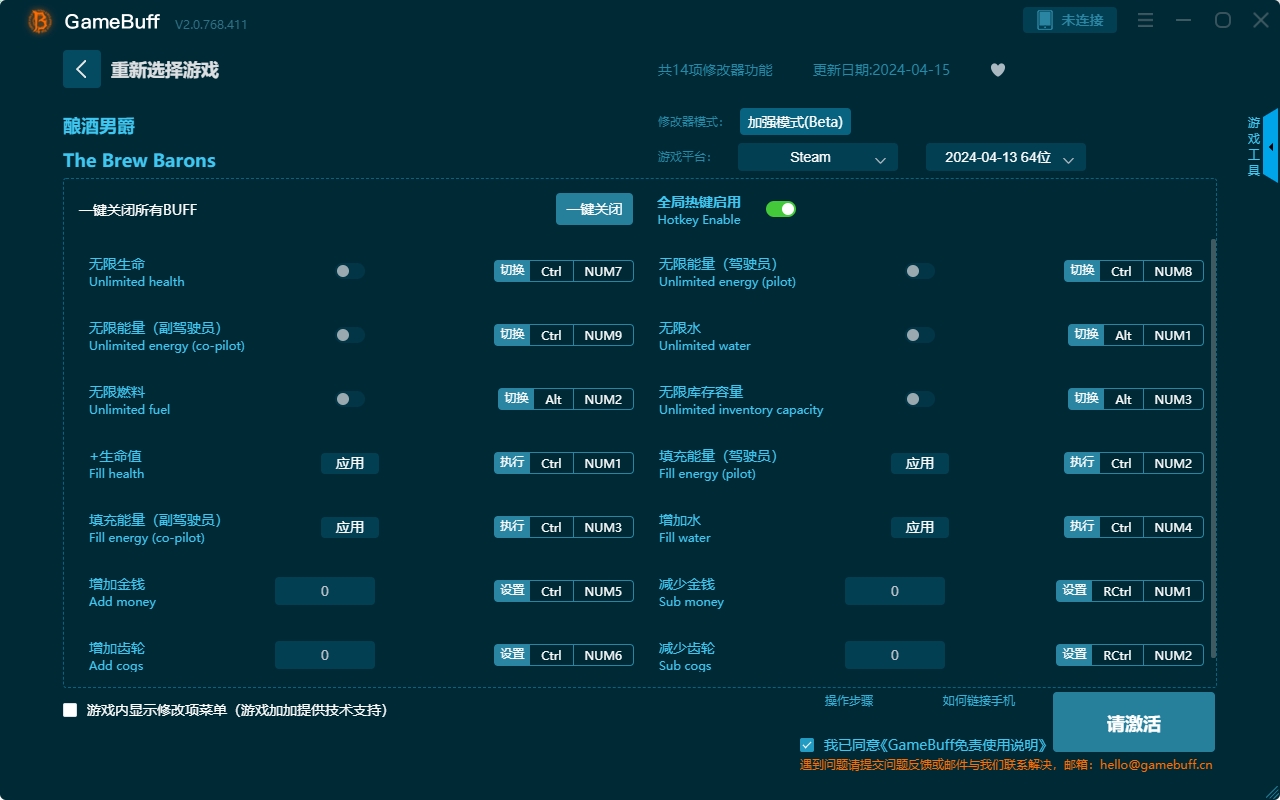
Task: Click NUM4 key for Fill water
Action: [x=1173, y=527]
